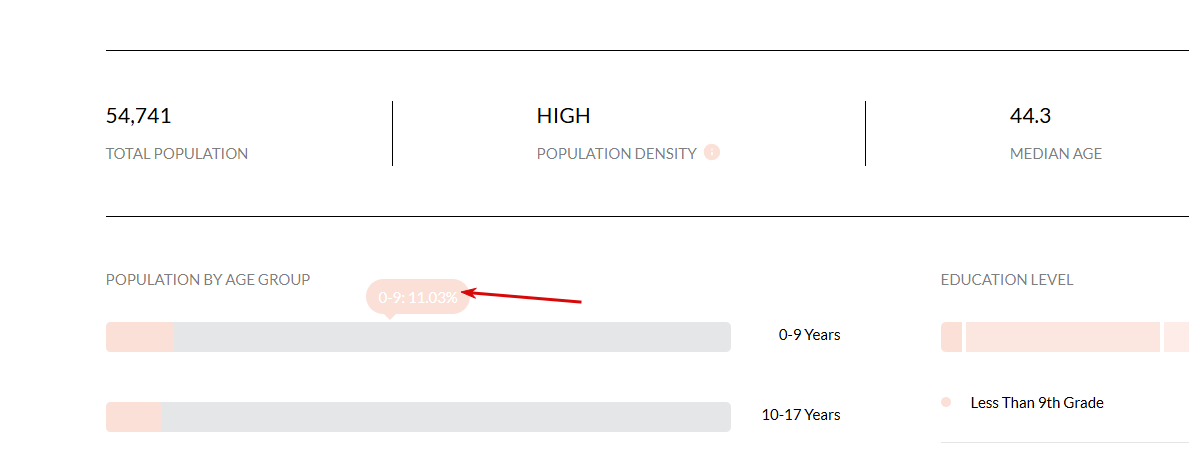The width and height of the screenshot is (1189, 471).
Task: Click the third Education Level bar segment at right edge
Action: click(1176, 337)
